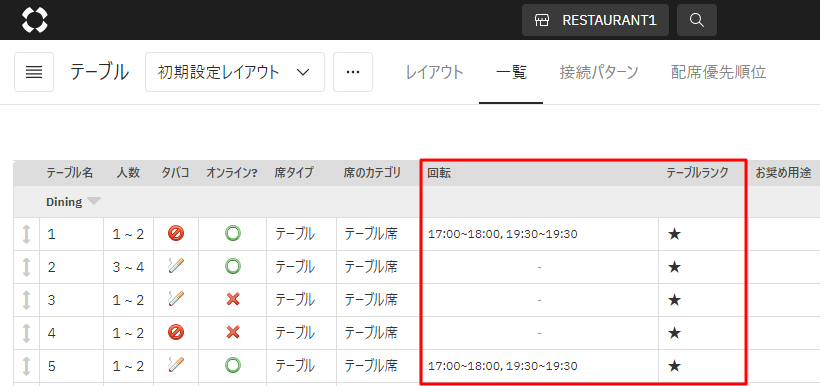Click no-smoking icon in table 4 row

pos(176,332)
